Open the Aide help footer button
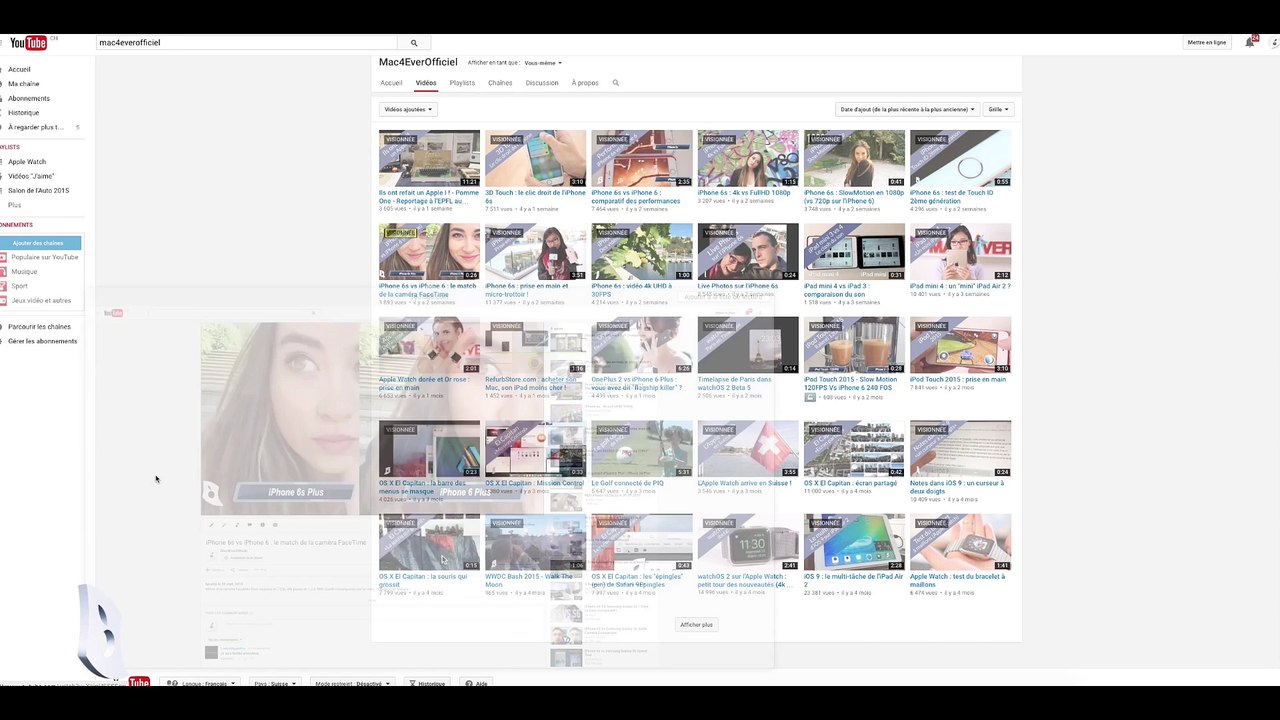 coord(476,684)
